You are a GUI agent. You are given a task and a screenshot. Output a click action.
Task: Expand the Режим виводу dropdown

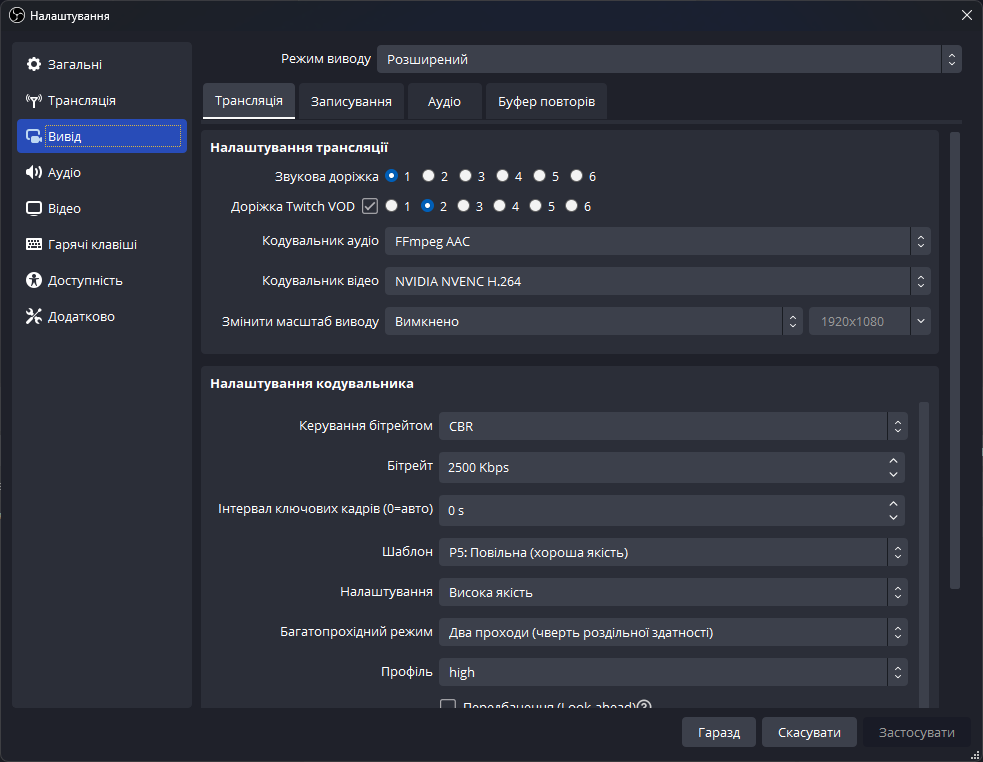pyautogui.click(x=668, y=59)
